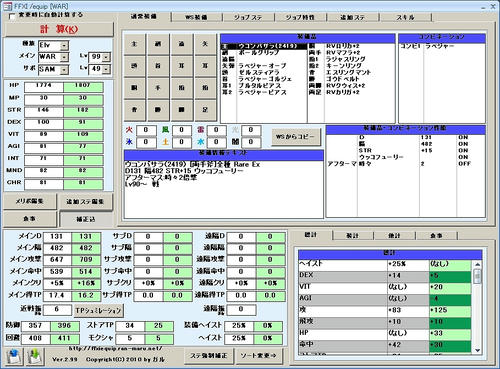Select the 主 main weapon slot button
The width and height of the screenshot is (500, 369).
pos(135,44)
